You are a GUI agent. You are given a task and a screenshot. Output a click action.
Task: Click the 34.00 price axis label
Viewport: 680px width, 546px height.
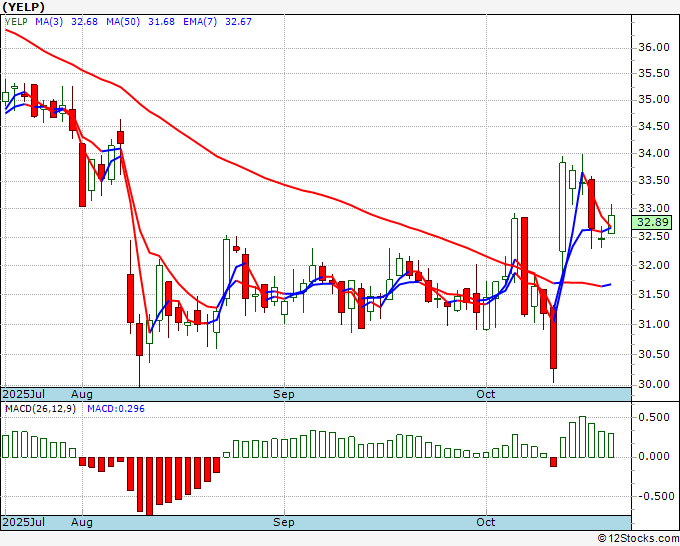pos(654,153)
